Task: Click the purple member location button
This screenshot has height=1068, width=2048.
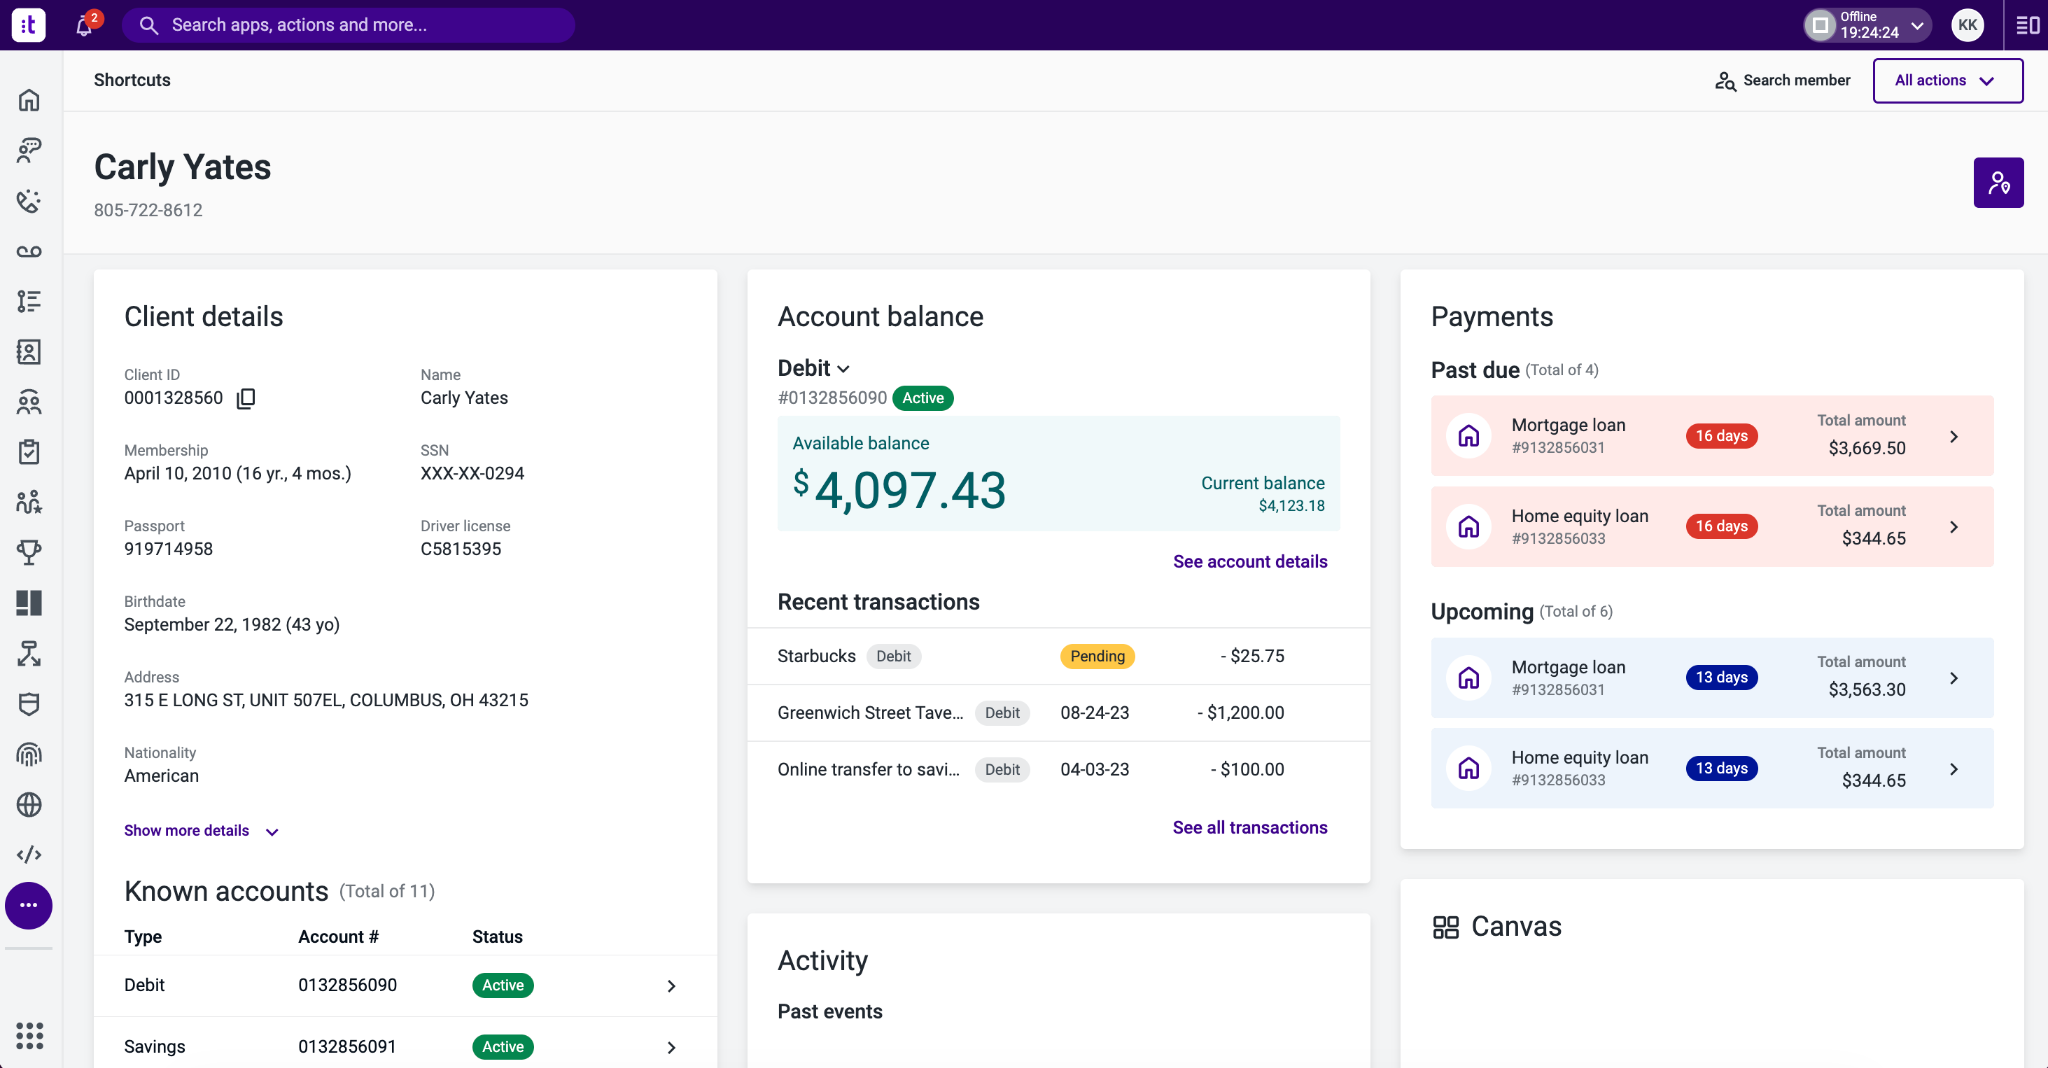Action: tap(1998, 183)
